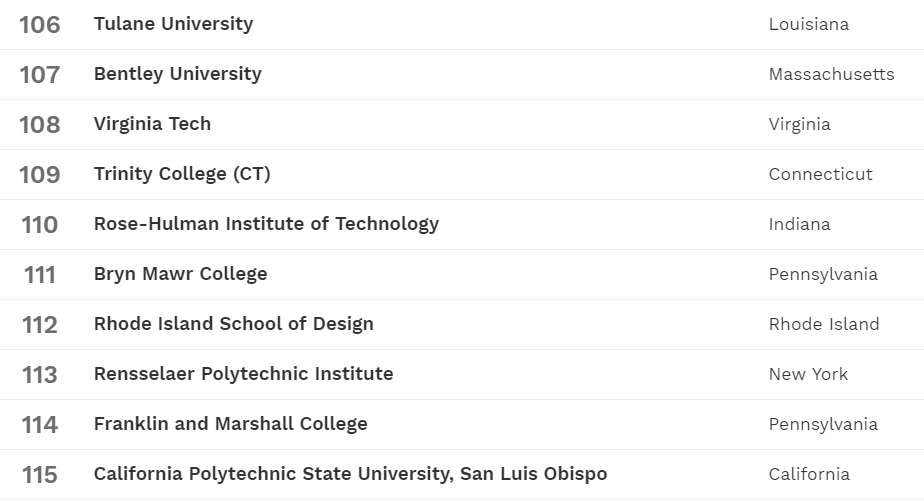Click the Connecticut state label
This screenshot has width=924, height=501.
click(820, 174)
